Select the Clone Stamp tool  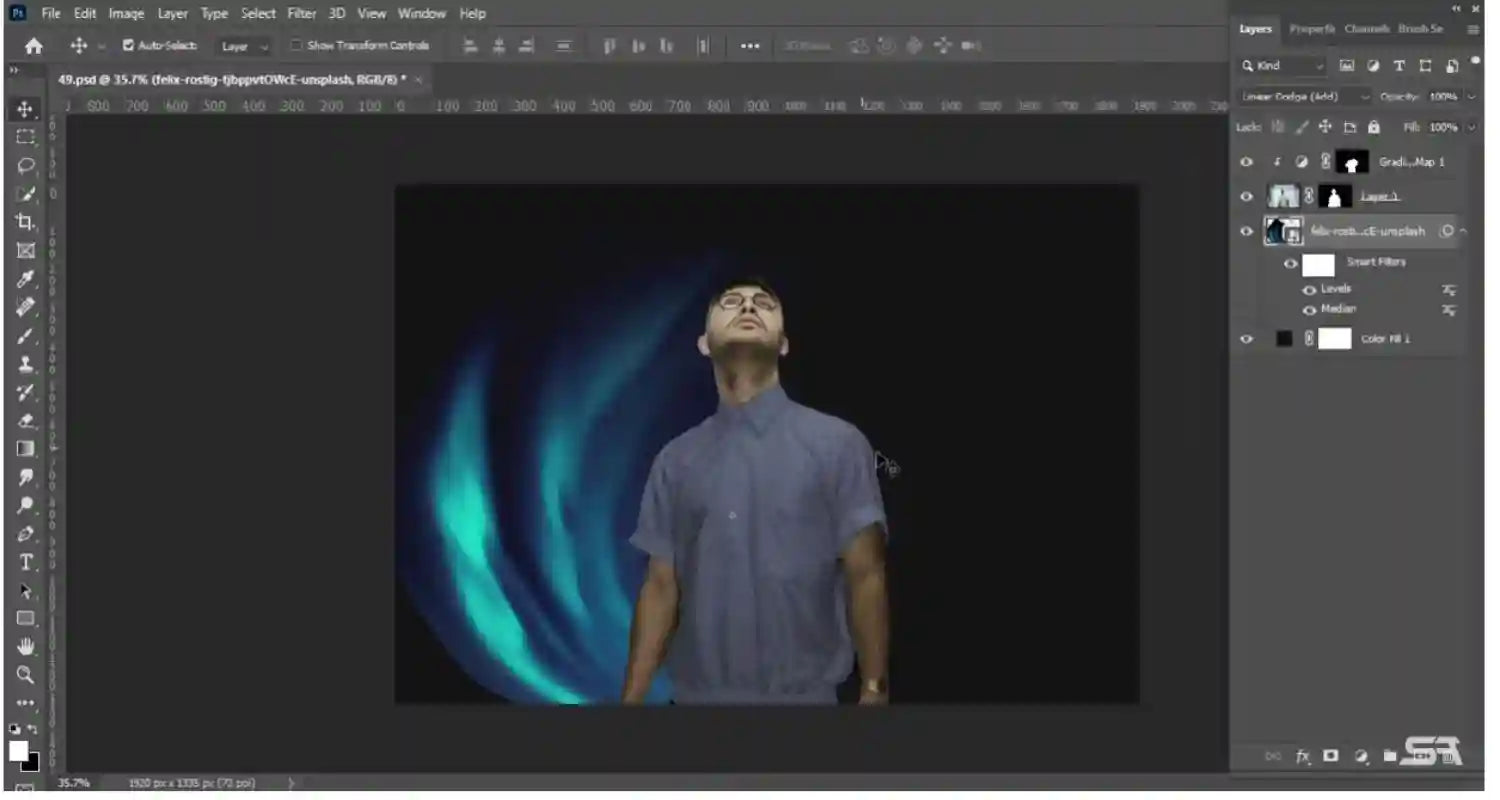tap(26, 364)
